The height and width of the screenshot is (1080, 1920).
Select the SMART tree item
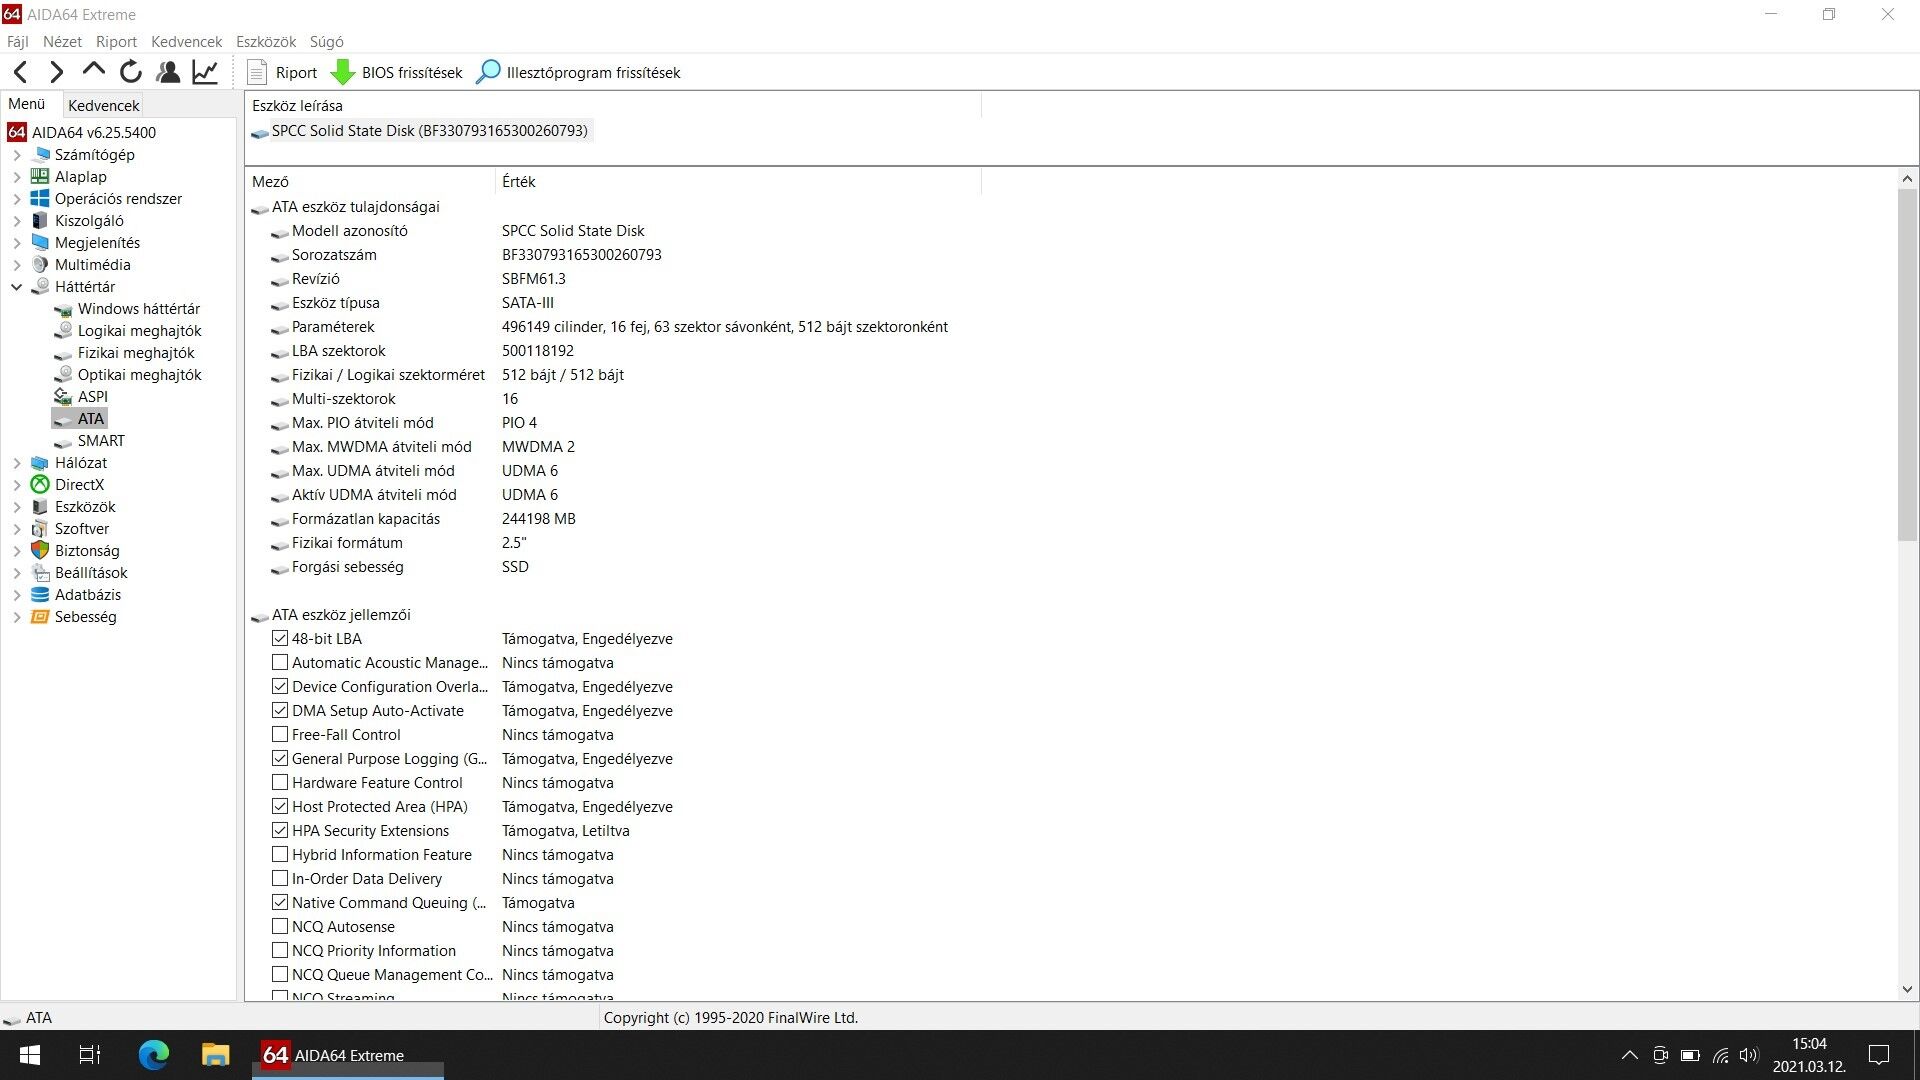coord(101,441)
